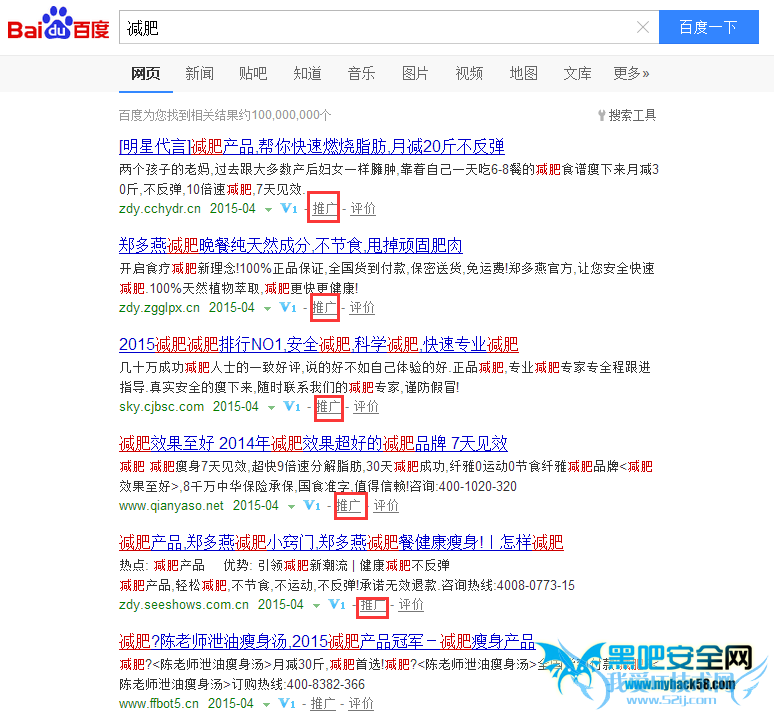
Task: Click the 百度一下 search button
Action: pyautogui.click(x=708, y=27)
